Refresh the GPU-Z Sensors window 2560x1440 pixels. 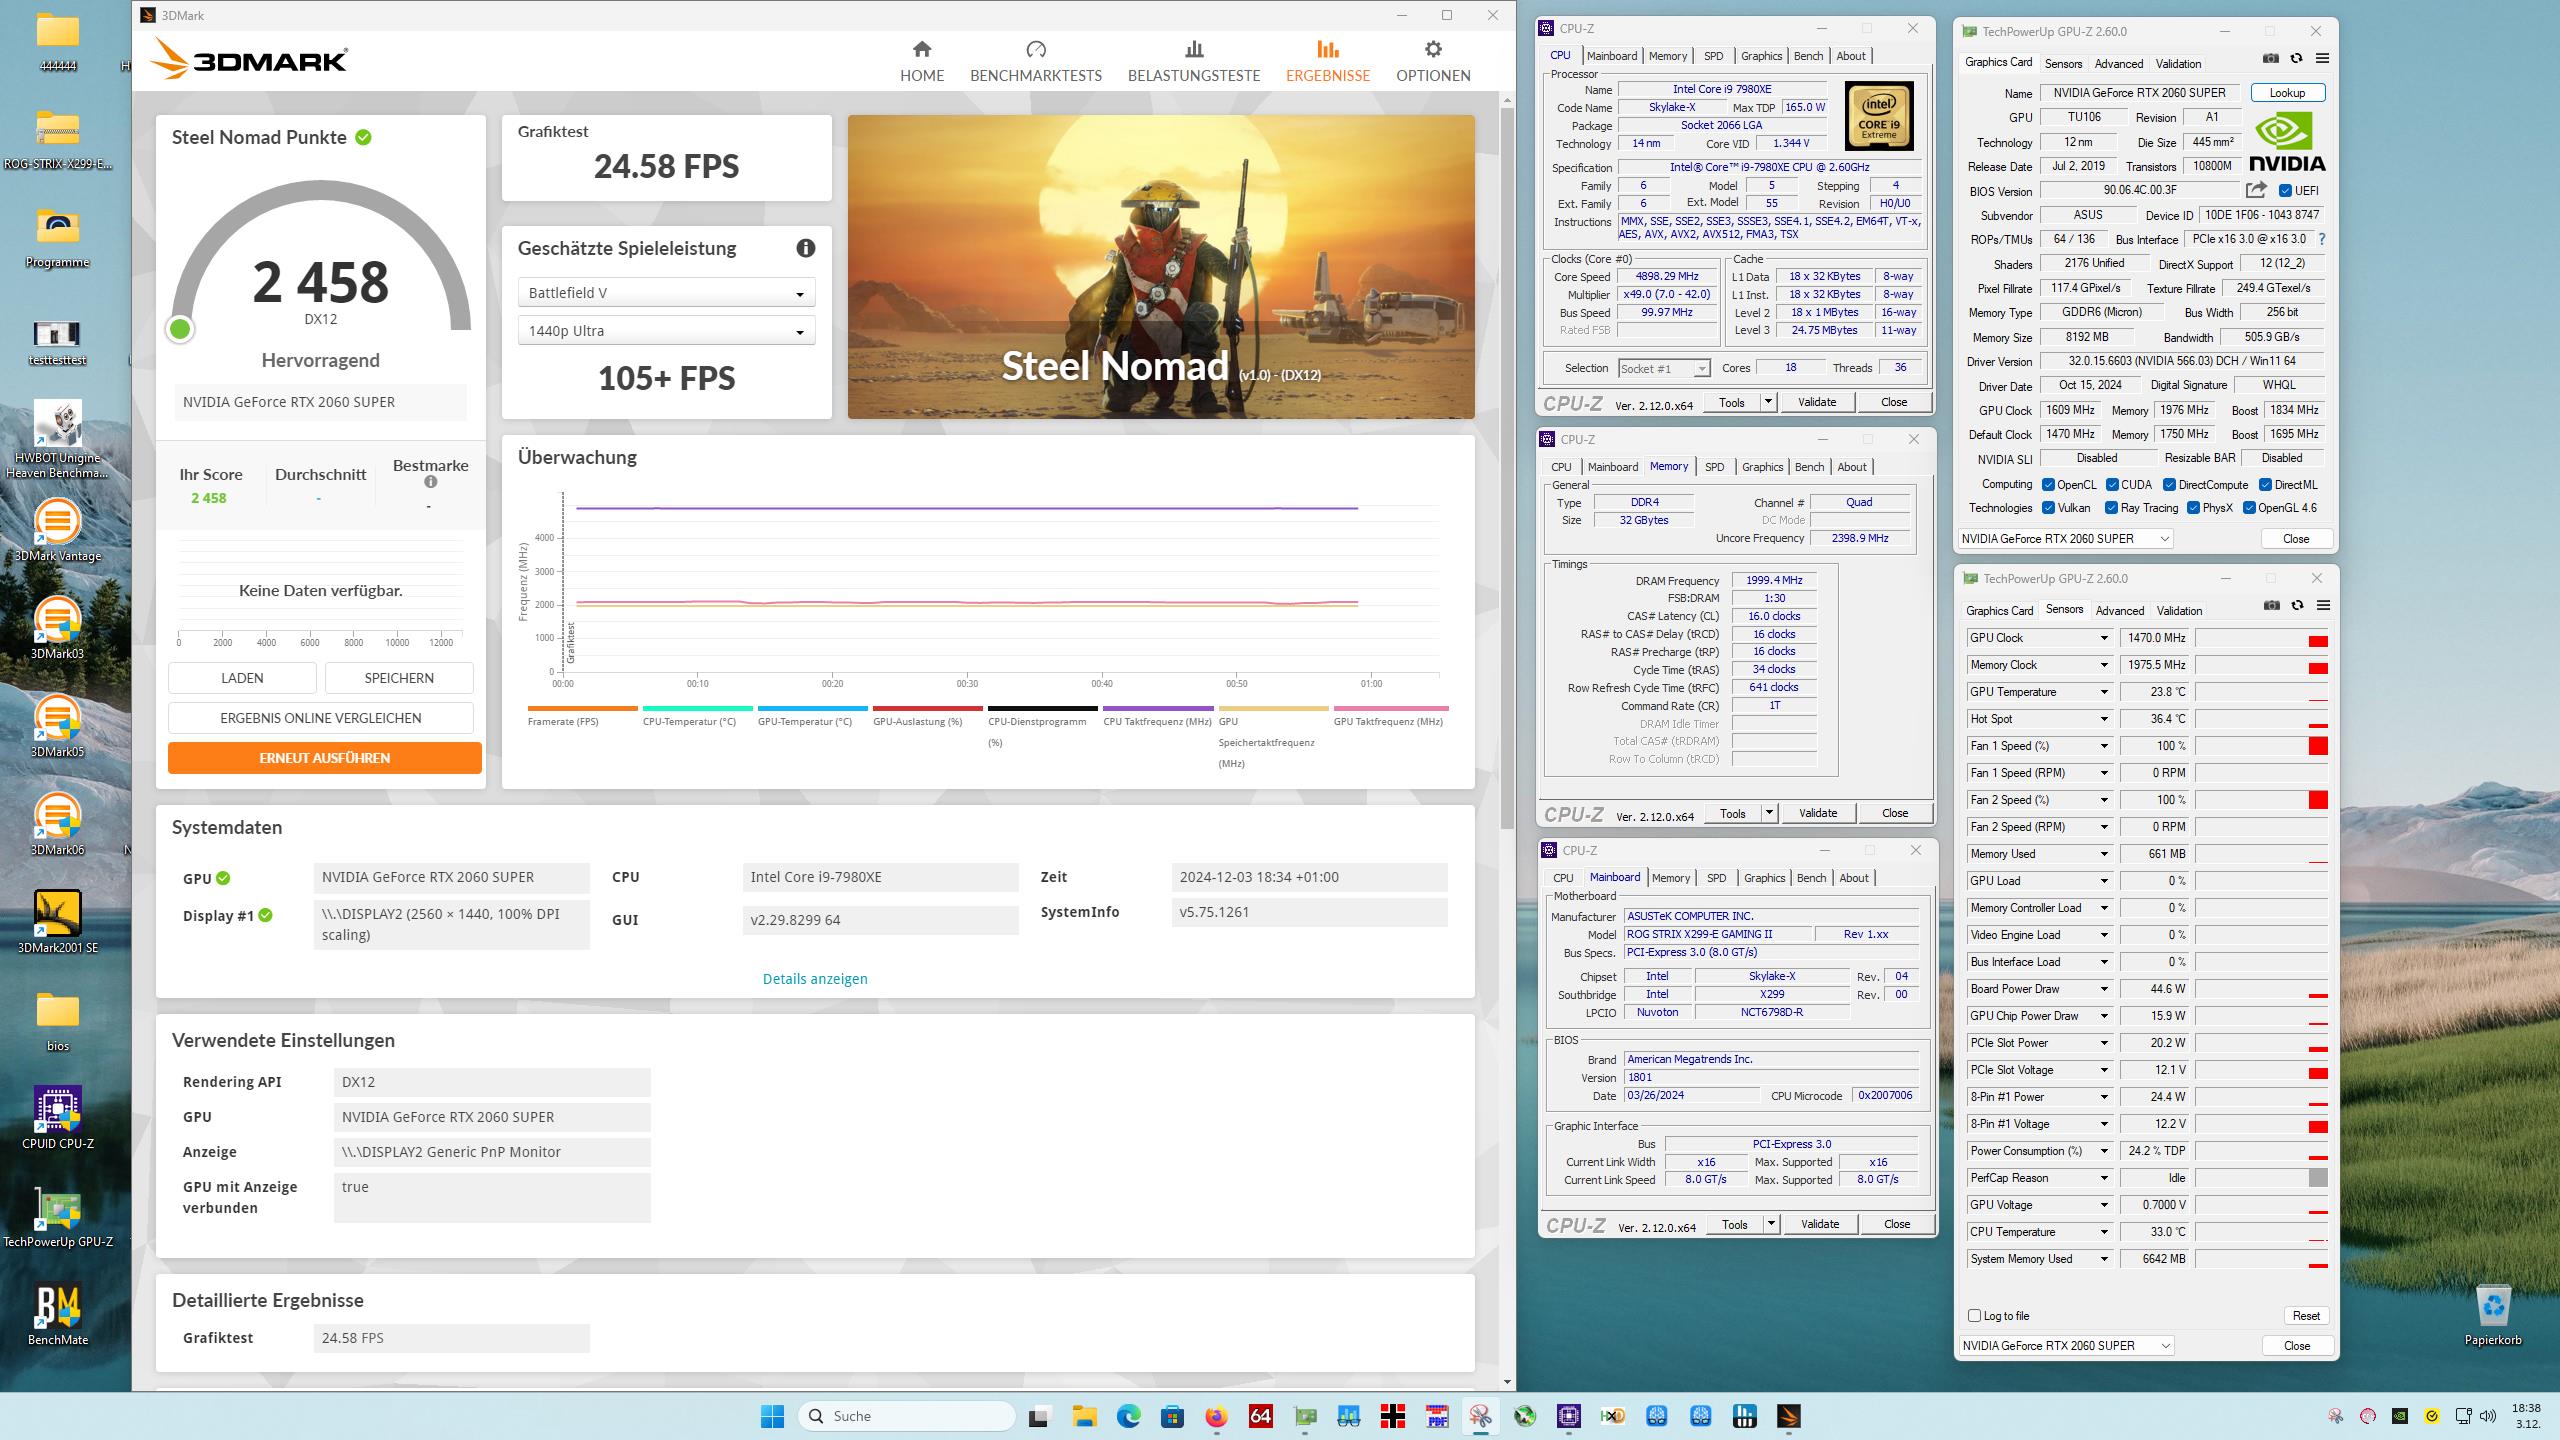2297,605
